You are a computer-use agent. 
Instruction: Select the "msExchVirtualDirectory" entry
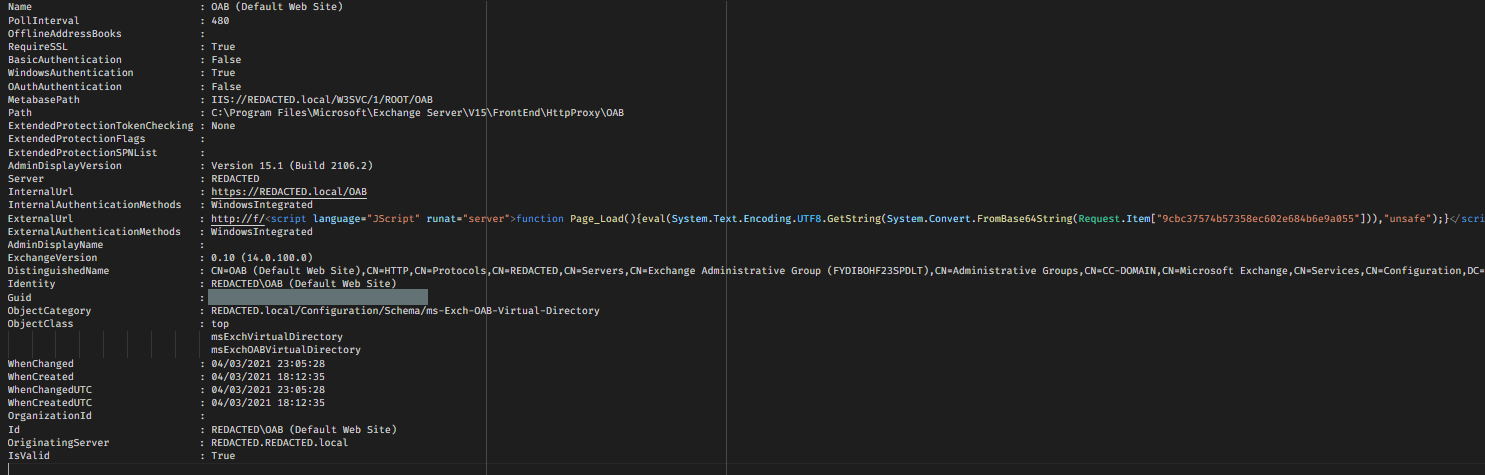coord(277,337)
